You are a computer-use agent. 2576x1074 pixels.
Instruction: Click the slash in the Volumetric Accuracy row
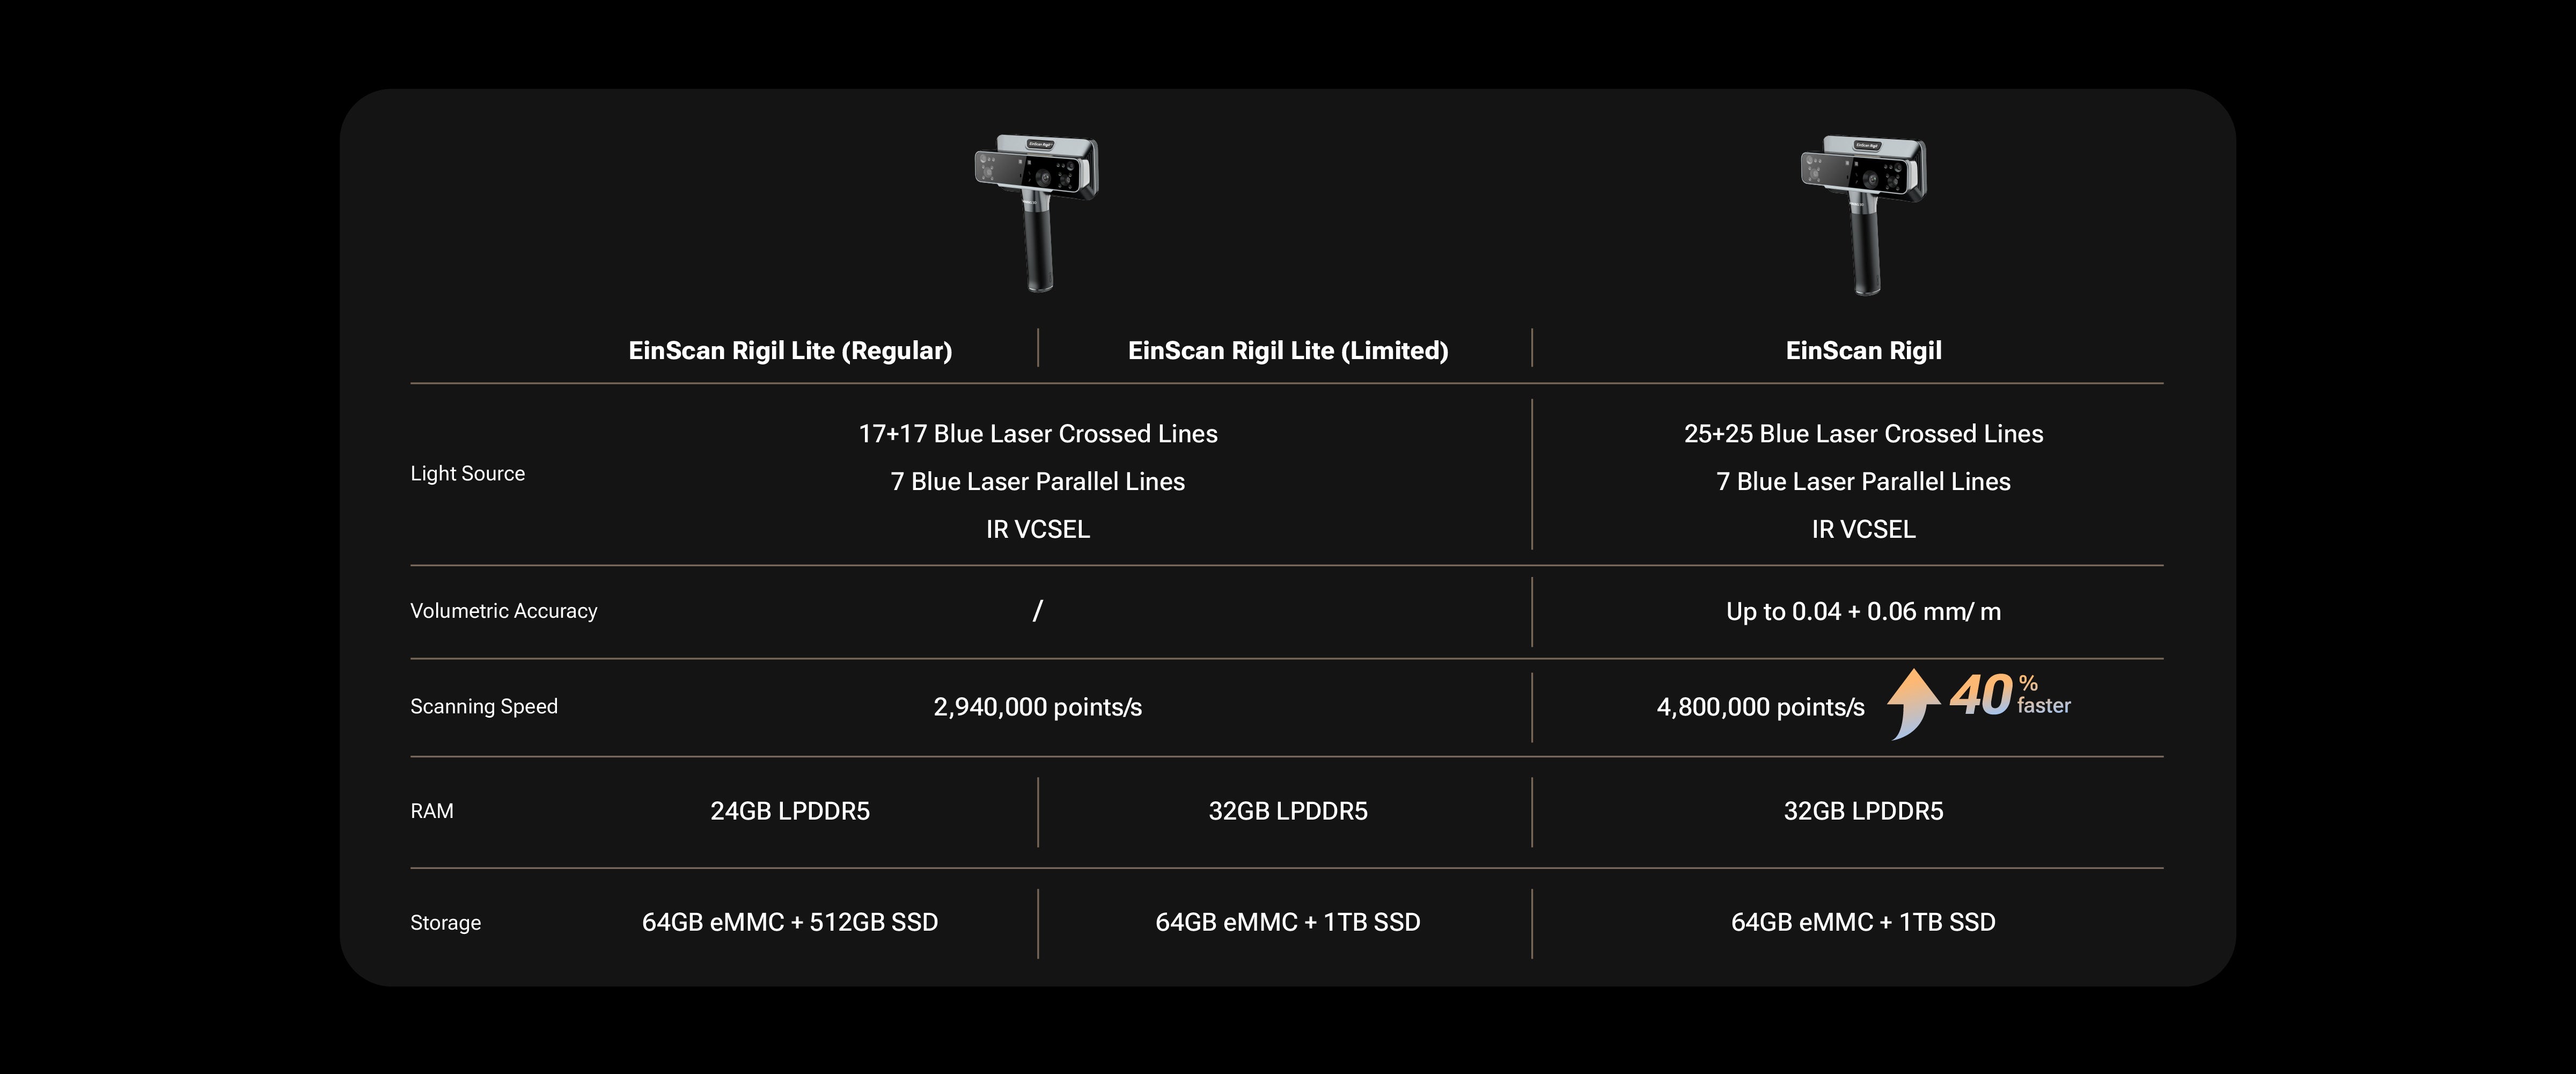click(1038, 610)
